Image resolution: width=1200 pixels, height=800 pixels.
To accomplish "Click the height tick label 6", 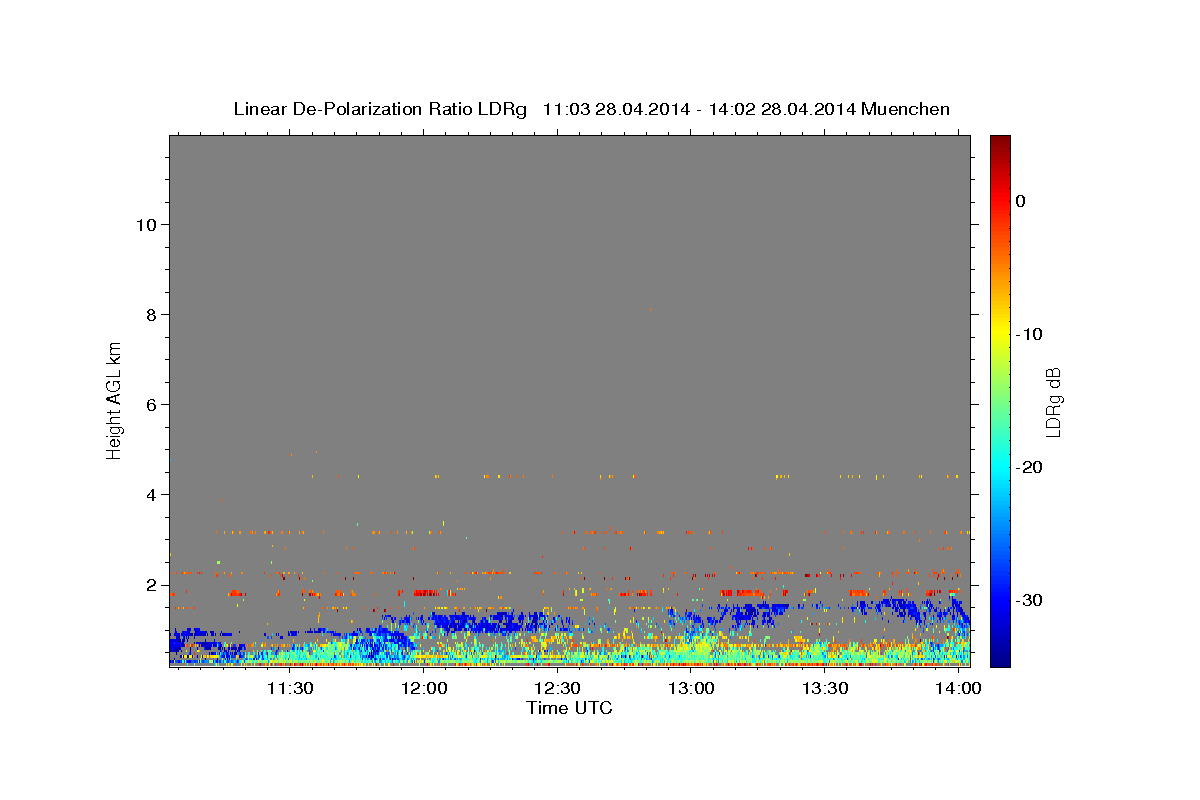I will [x=152, y=405].
